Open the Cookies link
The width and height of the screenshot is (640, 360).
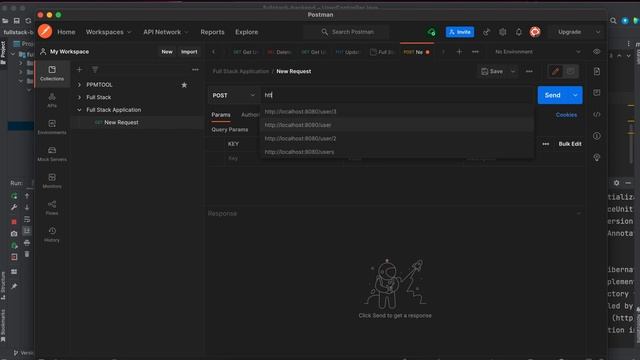566,115
